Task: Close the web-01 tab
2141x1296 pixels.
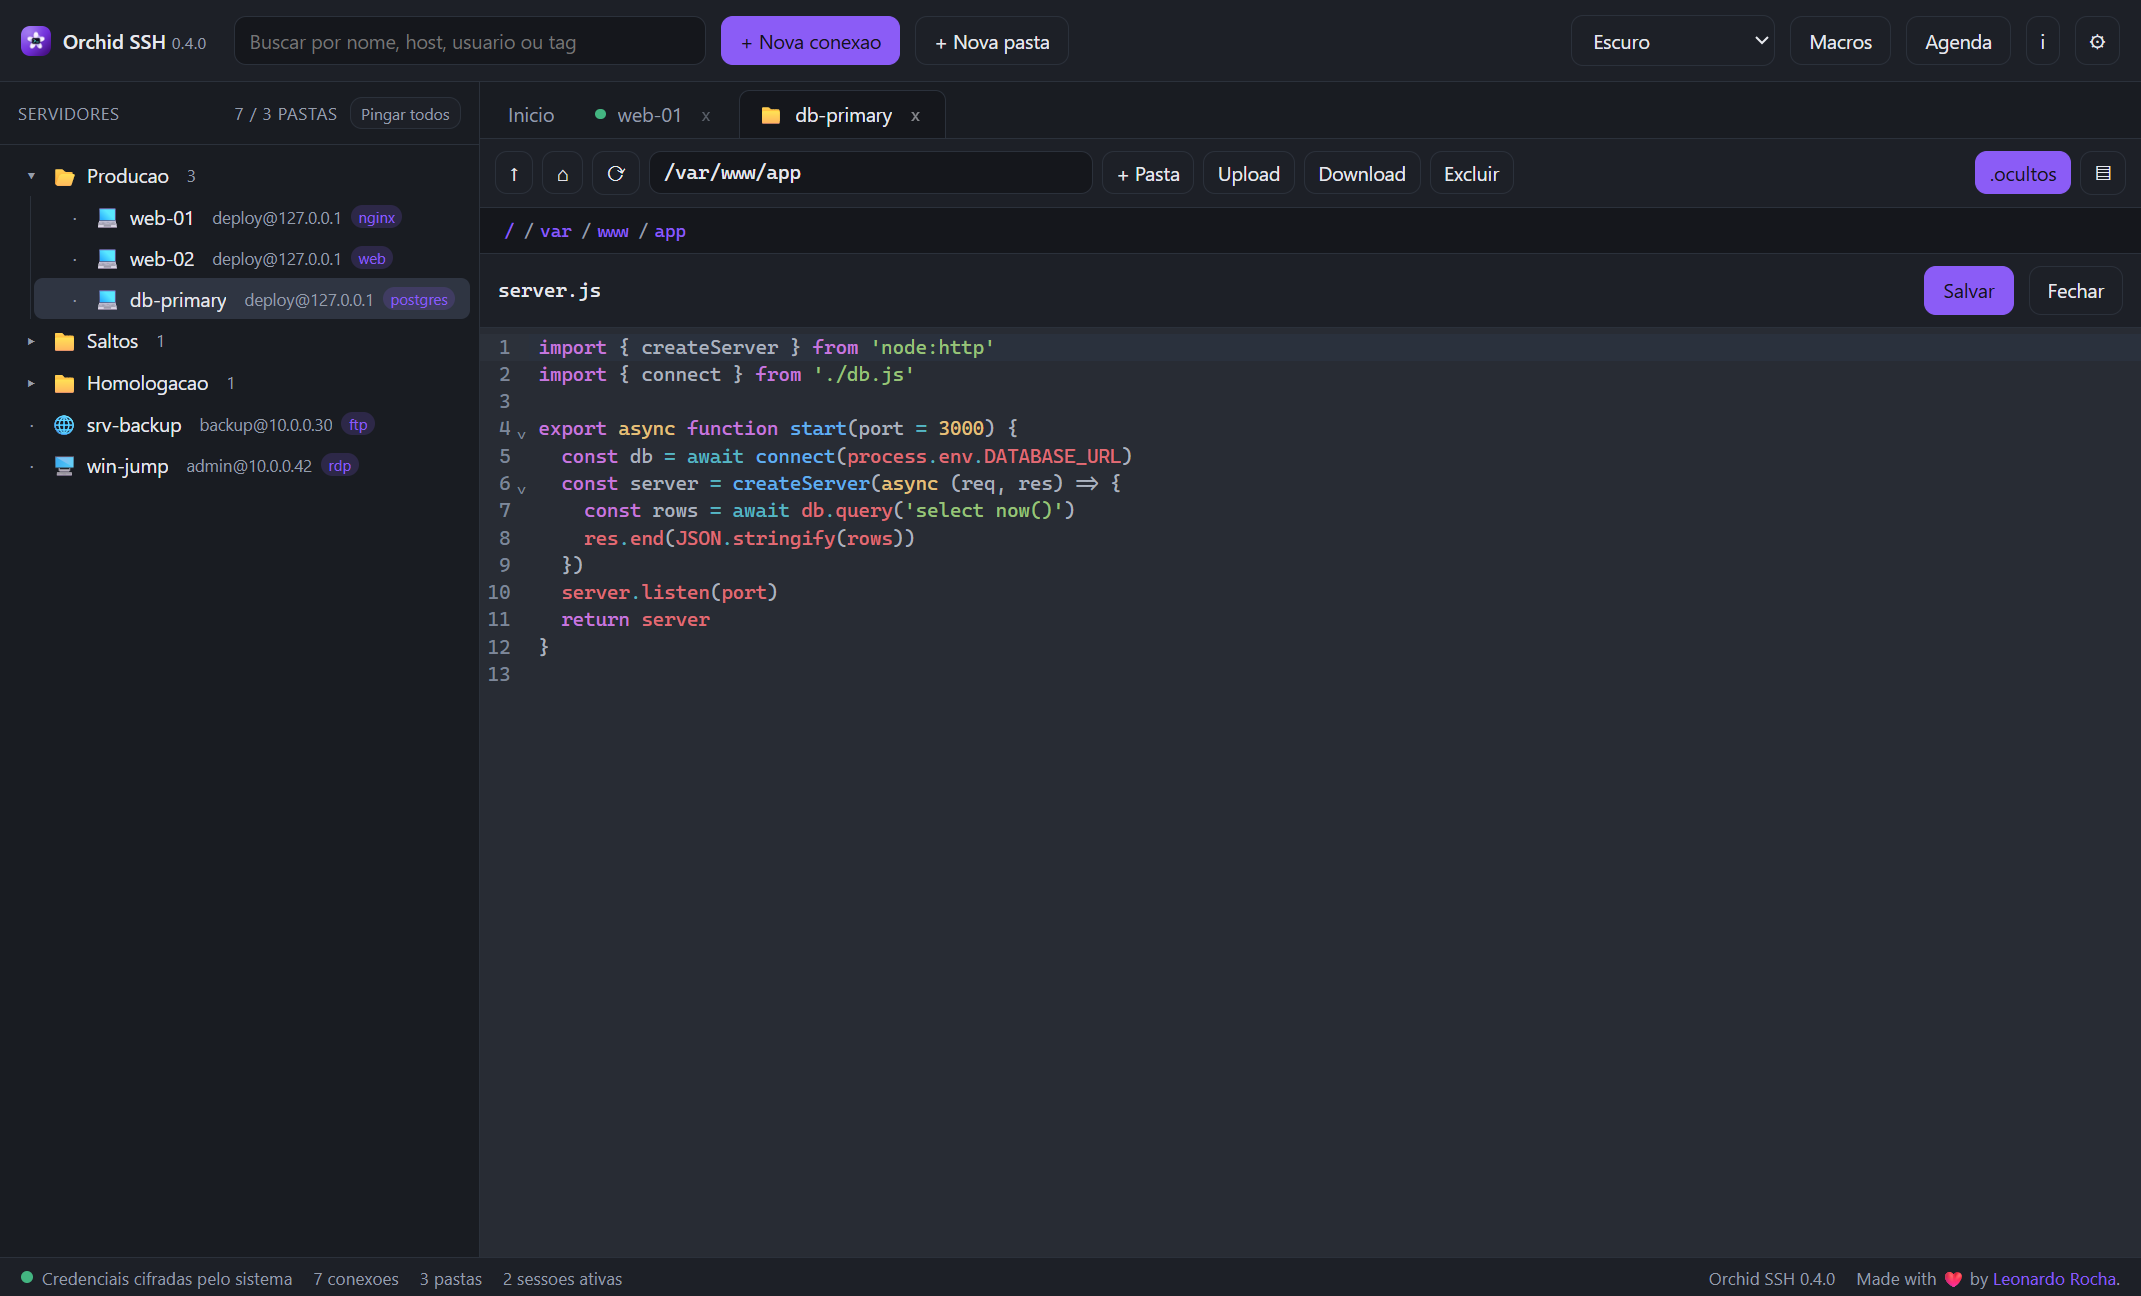Action: point(706,116)
